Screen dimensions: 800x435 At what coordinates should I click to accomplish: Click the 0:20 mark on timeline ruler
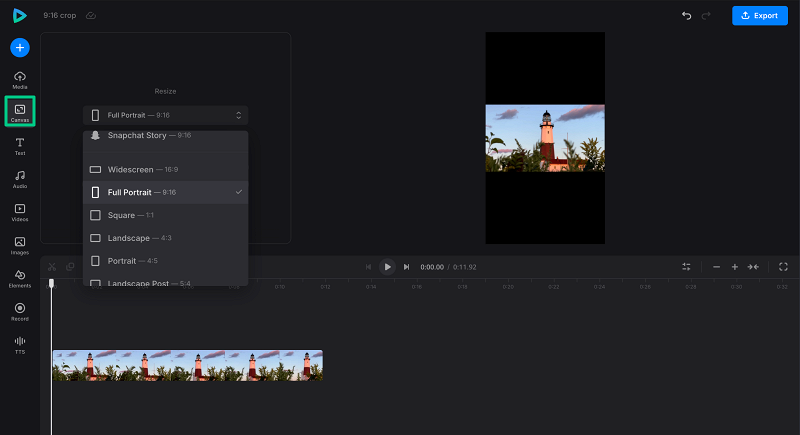(x=508, y=287)
